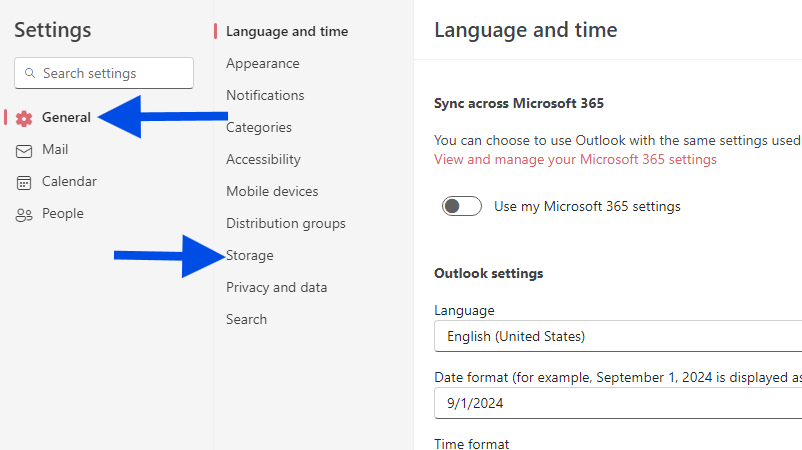This screenshot has width=802, height=450.
Task: Go to Privacy and data
Action: [x=276, y=287]
